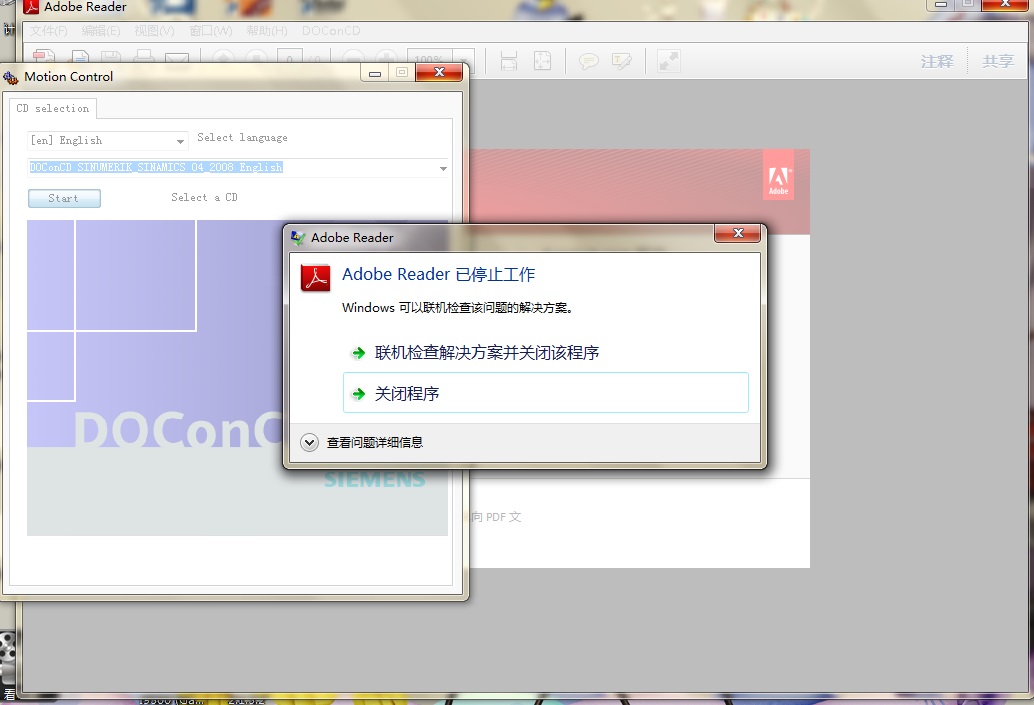Click the Add Sticky Note comment icon
Image resolution: width=1034 pixels, height=705 pixels.
click(588, 61)
